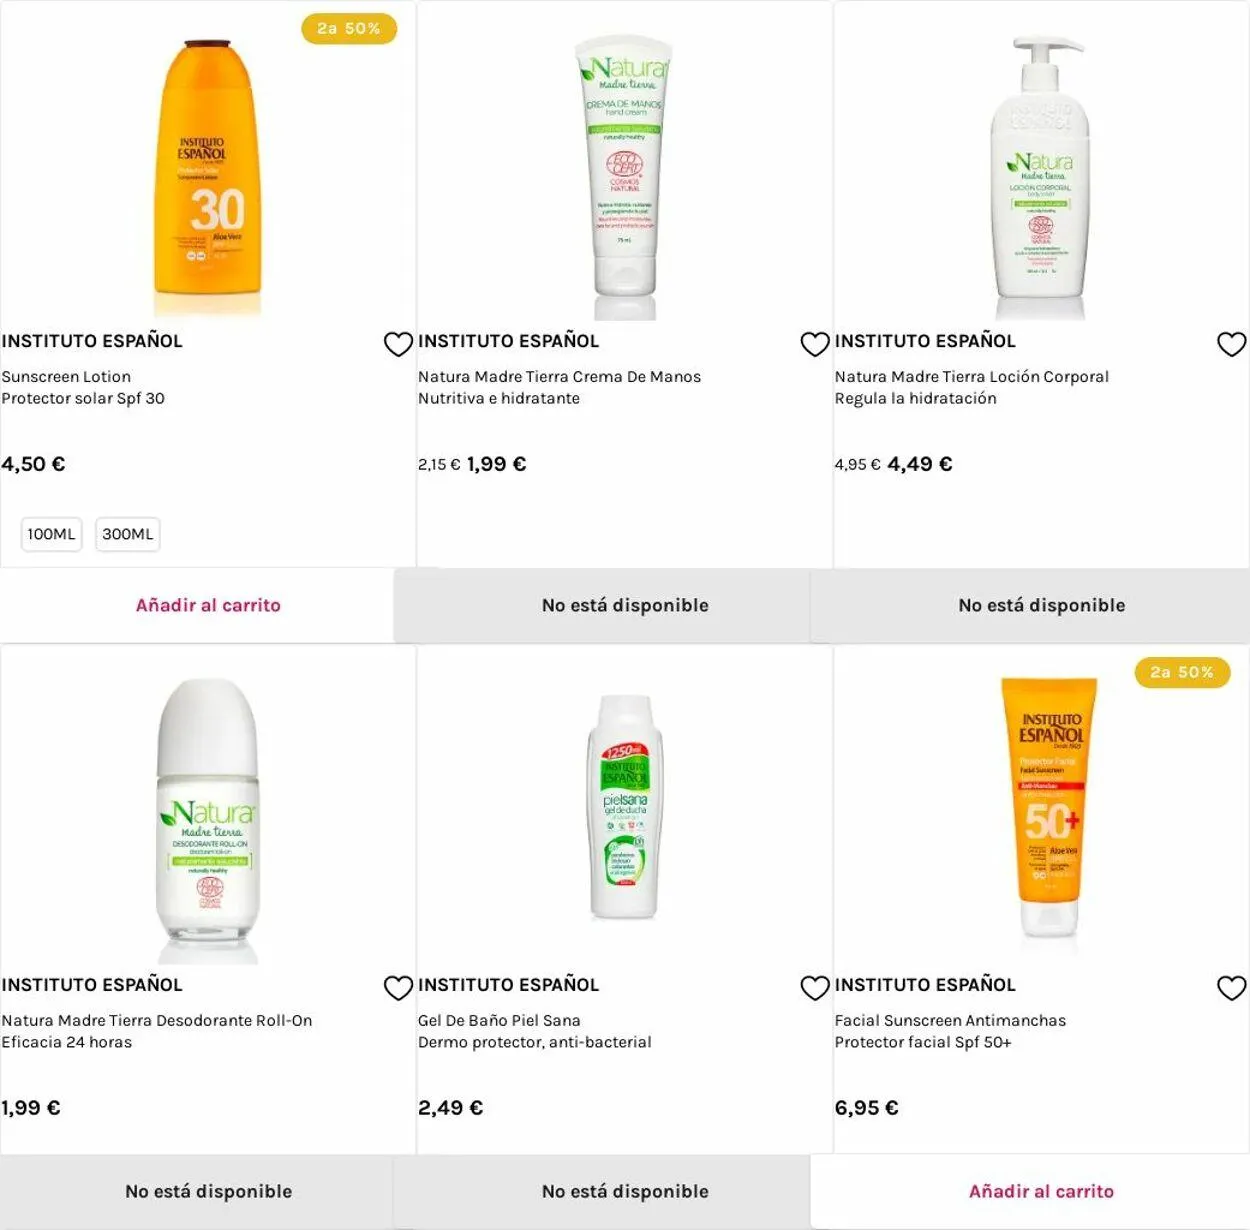Click heart icon for Natura Crema De Manos
1250x1230 pixels.
point(815,344)
